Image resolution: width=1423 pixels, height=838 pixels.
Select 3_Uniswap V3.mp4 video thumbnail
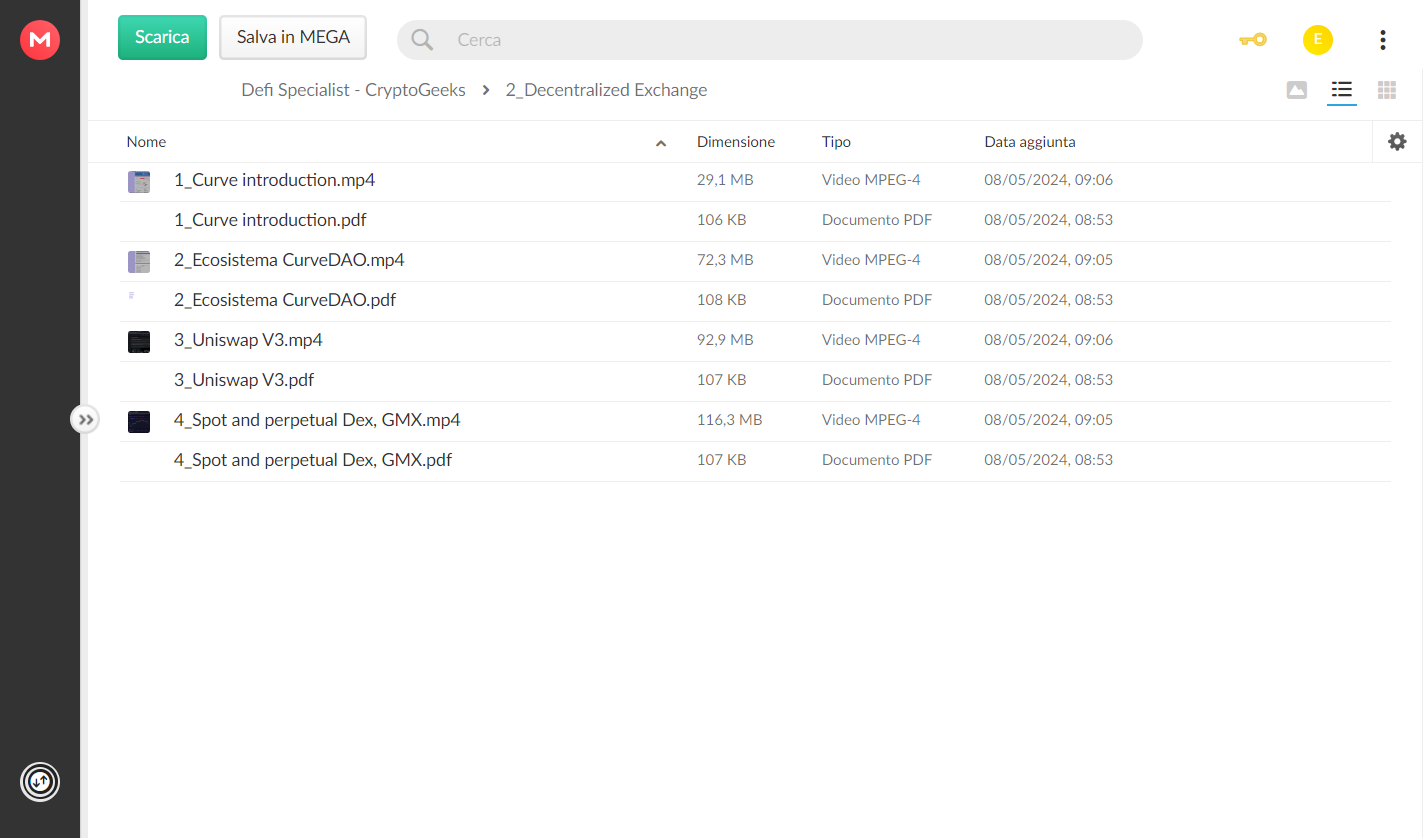coord(139,342)
